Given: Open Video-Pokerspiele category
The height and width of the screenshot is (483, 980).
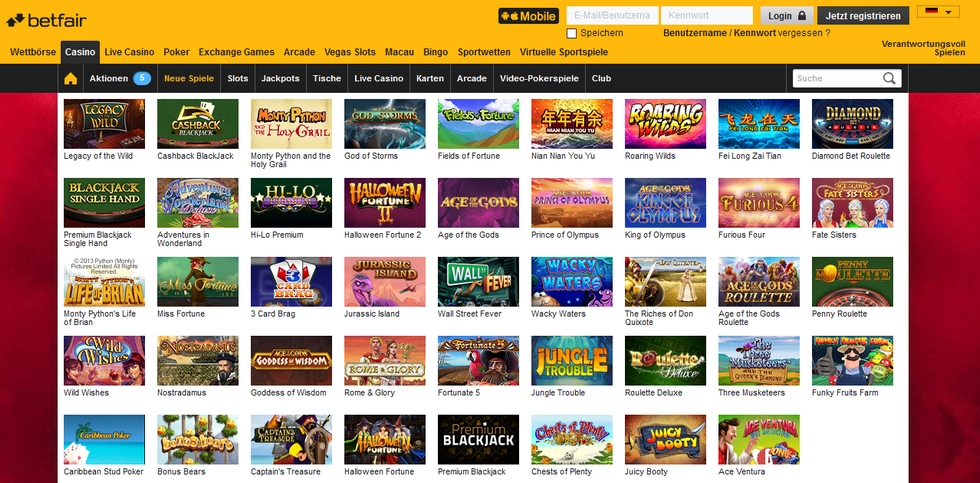Looking at the screenshot, I should (539, 79).
